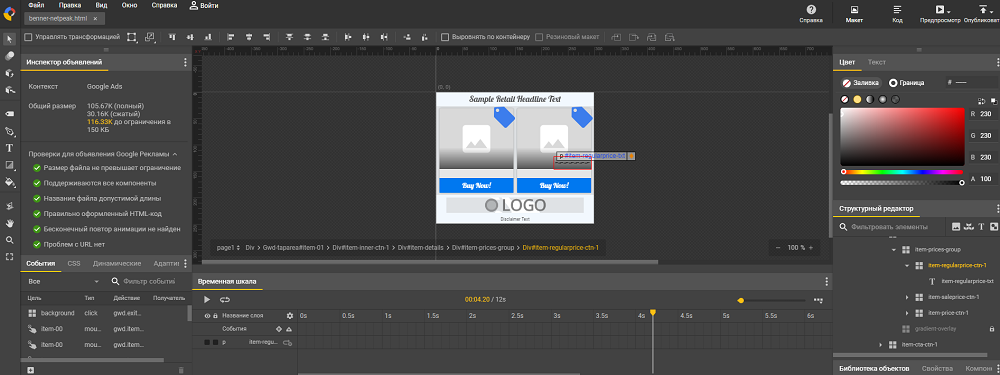The image size is (1000, 375).
Task: Expand item-price-ctn-1 tree node
Action: coord(906,312)
